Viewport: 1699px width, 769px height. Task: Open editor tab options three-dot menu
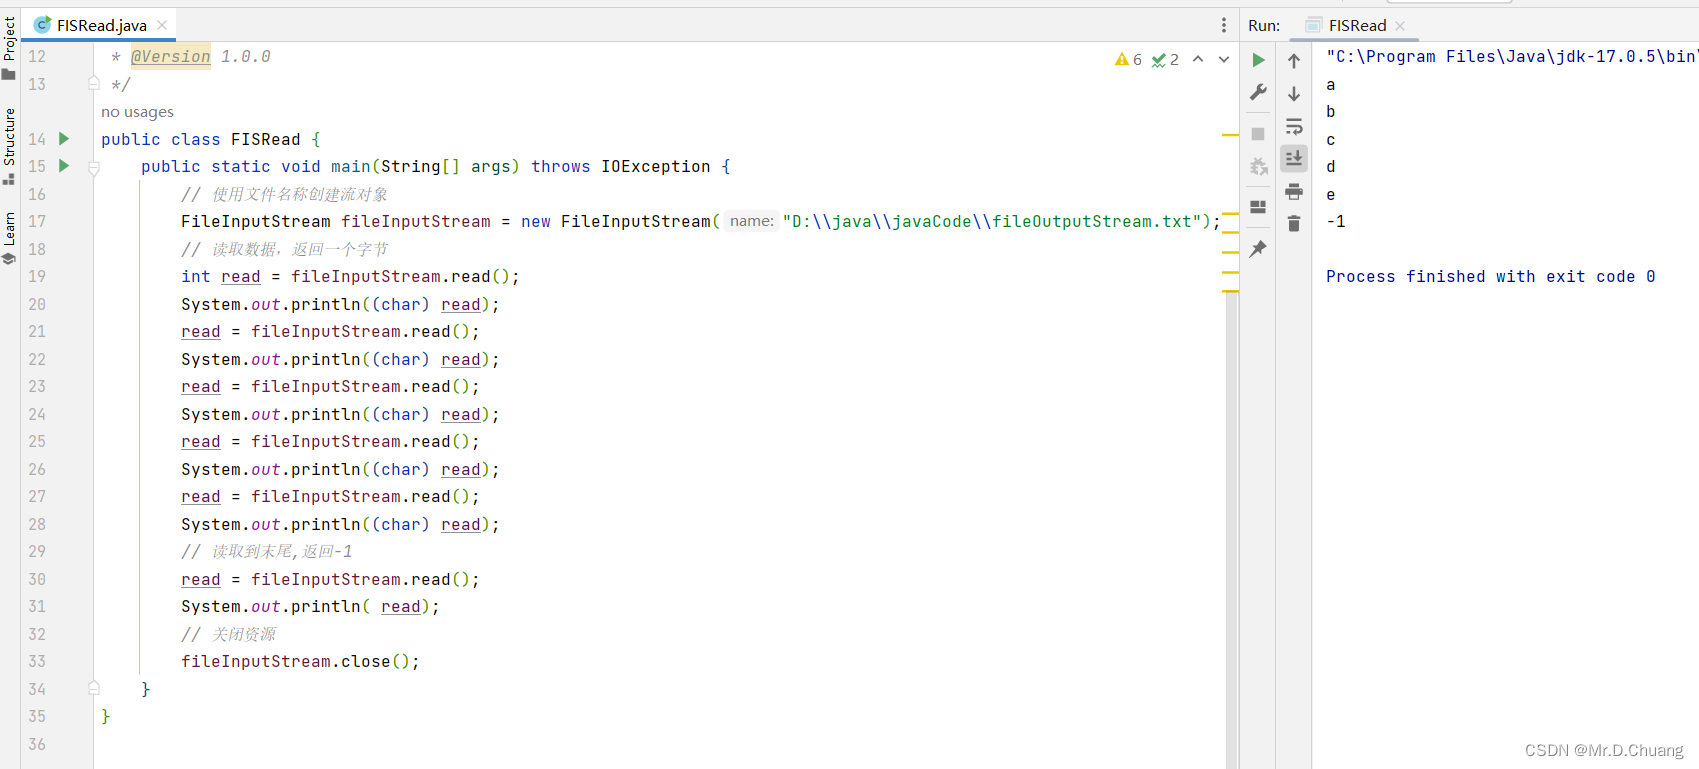(1223, 25)
